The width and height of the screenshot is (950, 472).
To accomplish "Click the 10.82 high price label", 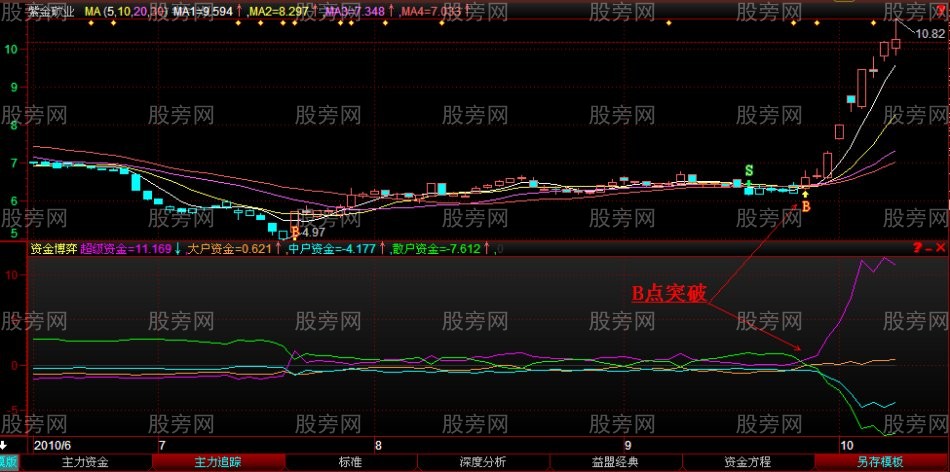I will [930, 34].
